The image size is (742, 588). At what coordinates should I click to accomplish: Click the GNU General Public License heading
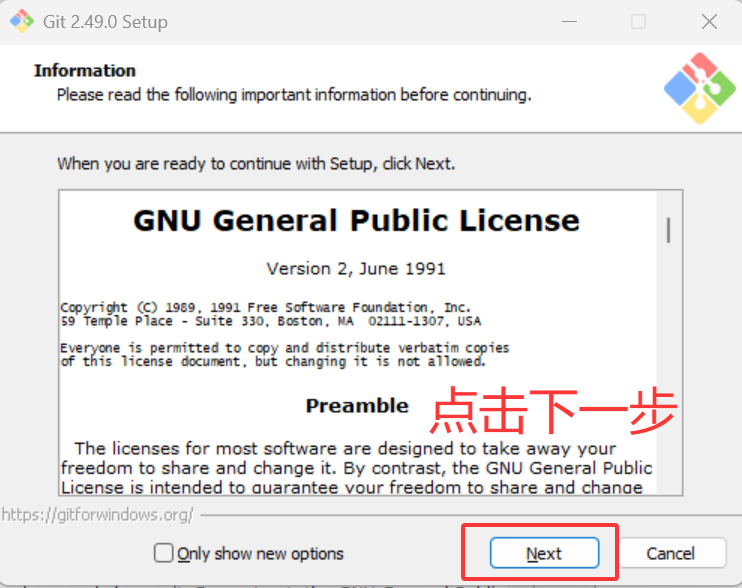[x=356, y=220]
